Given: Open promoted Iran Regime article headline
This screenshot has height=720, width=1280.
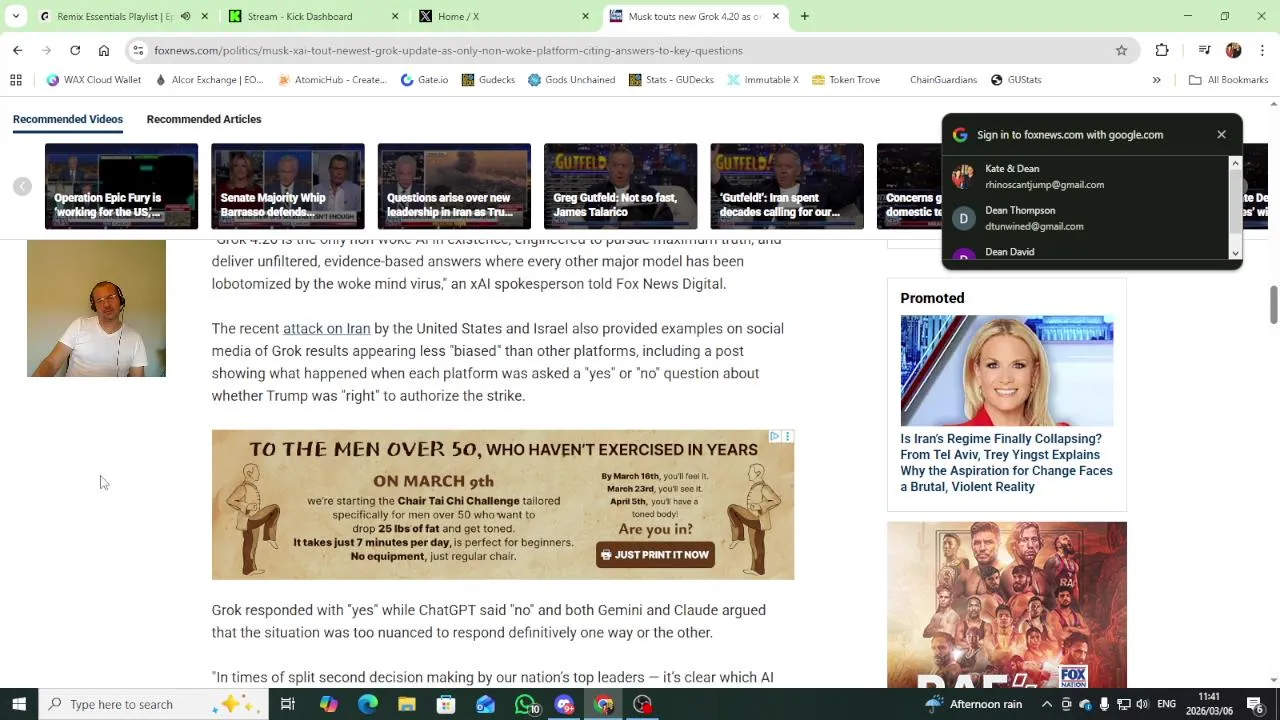Looking at the screenshot, I should pos(1006,463).
